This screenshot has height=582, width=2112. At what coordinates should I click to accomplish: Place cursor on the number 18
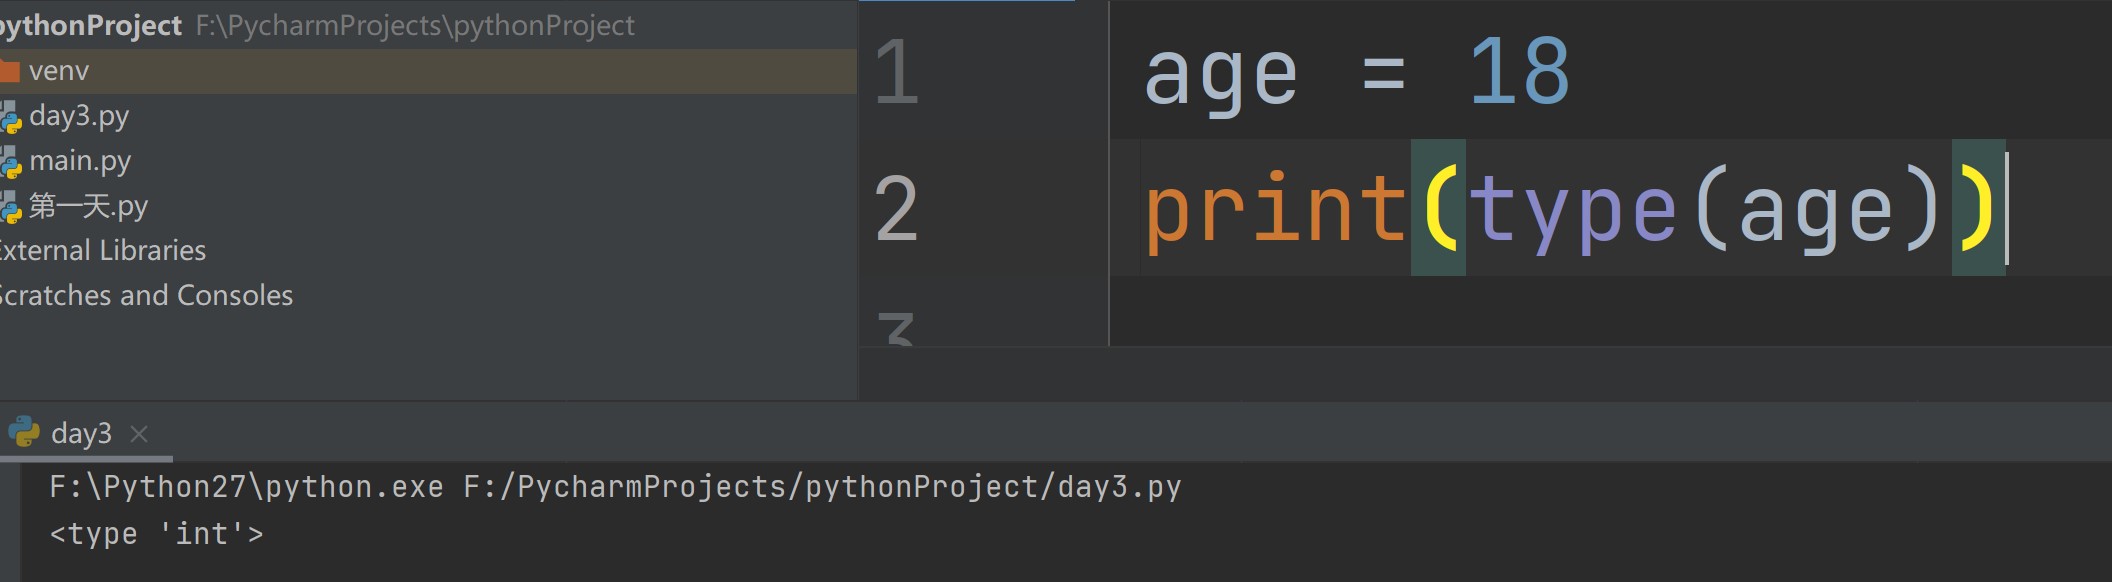pos(1518,72)
